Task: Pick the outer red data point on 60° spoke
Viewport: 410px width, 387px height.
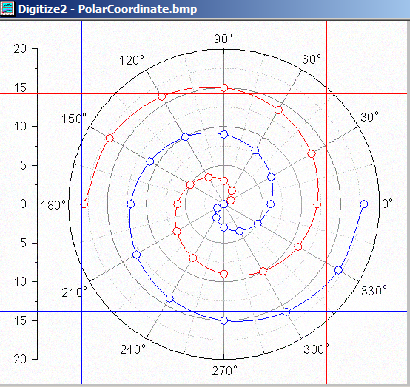Action: [x=279, y=109]
